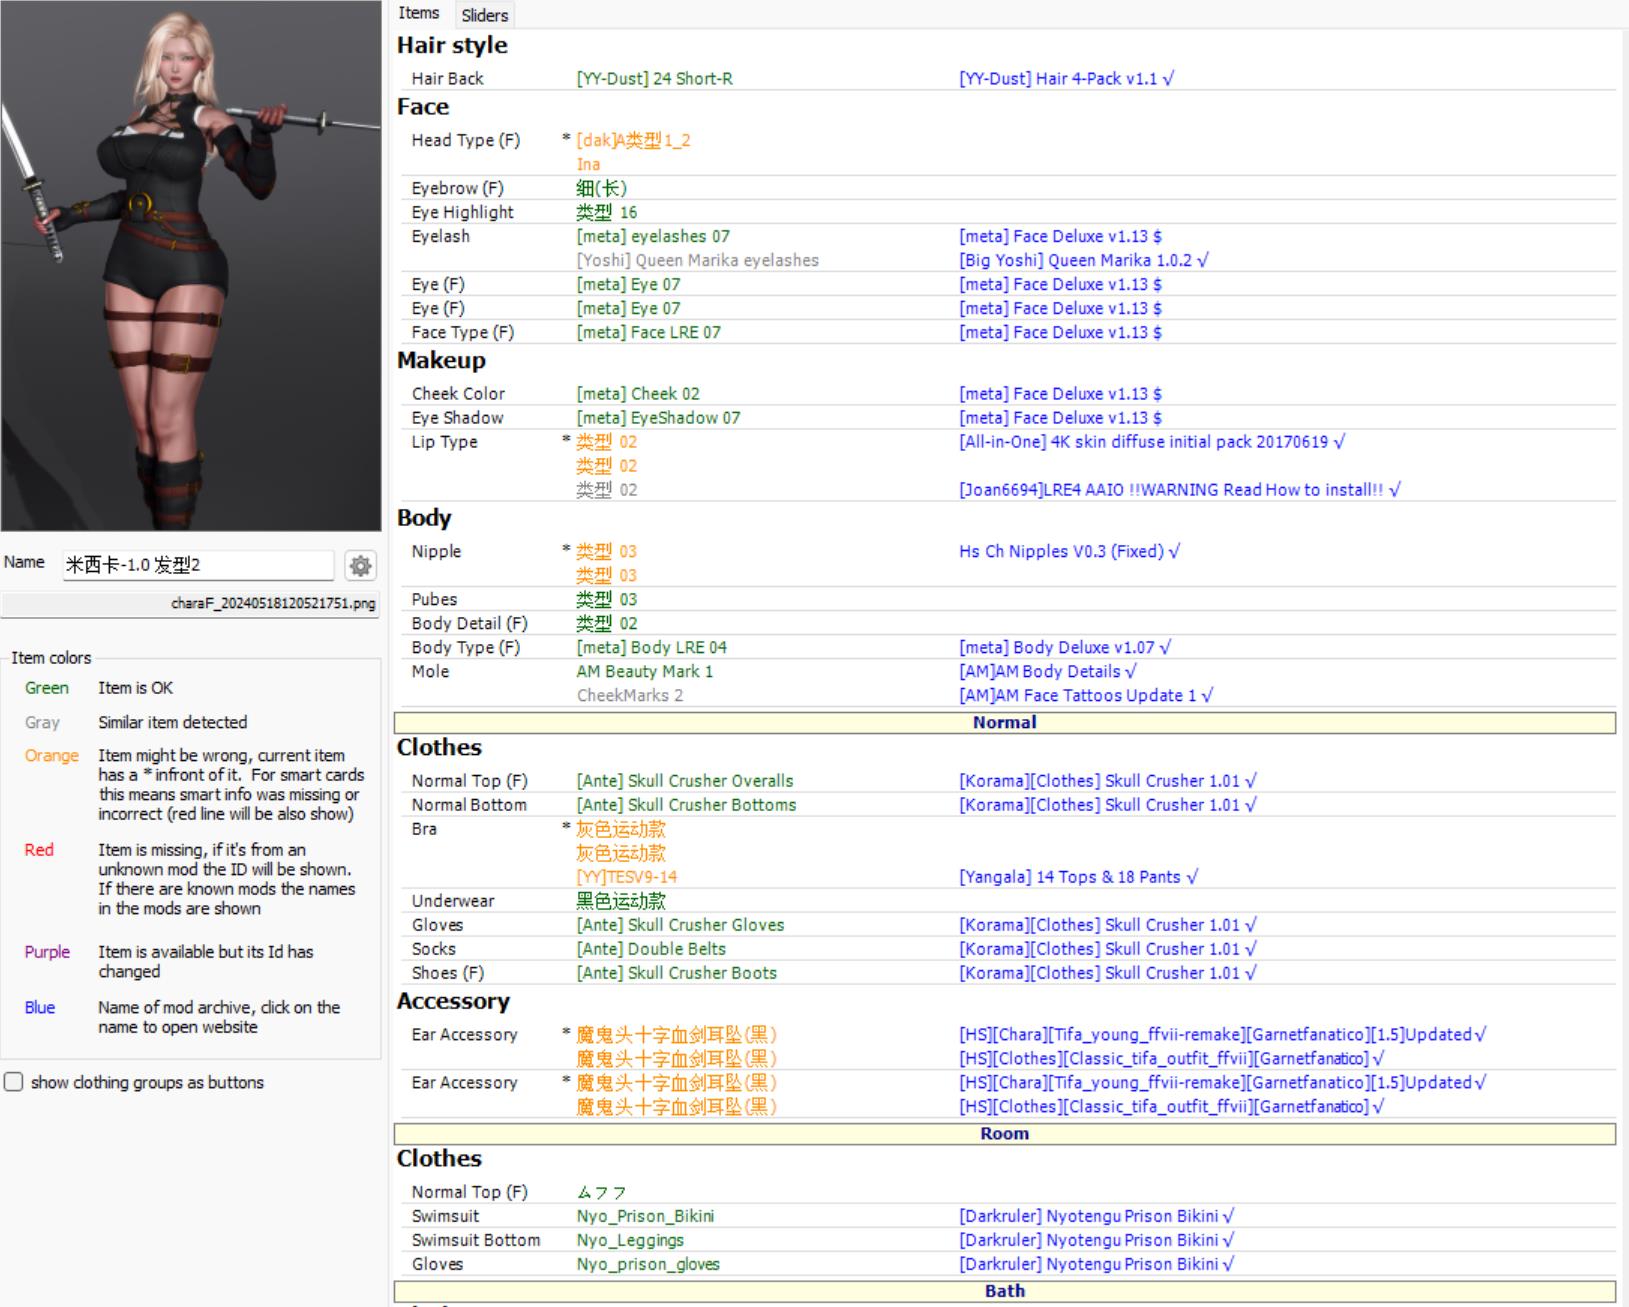Click the gear settings icon beside Name
Viewport: 1629px width, 1307px height.
pyautogui.click(x=360, y=566)
